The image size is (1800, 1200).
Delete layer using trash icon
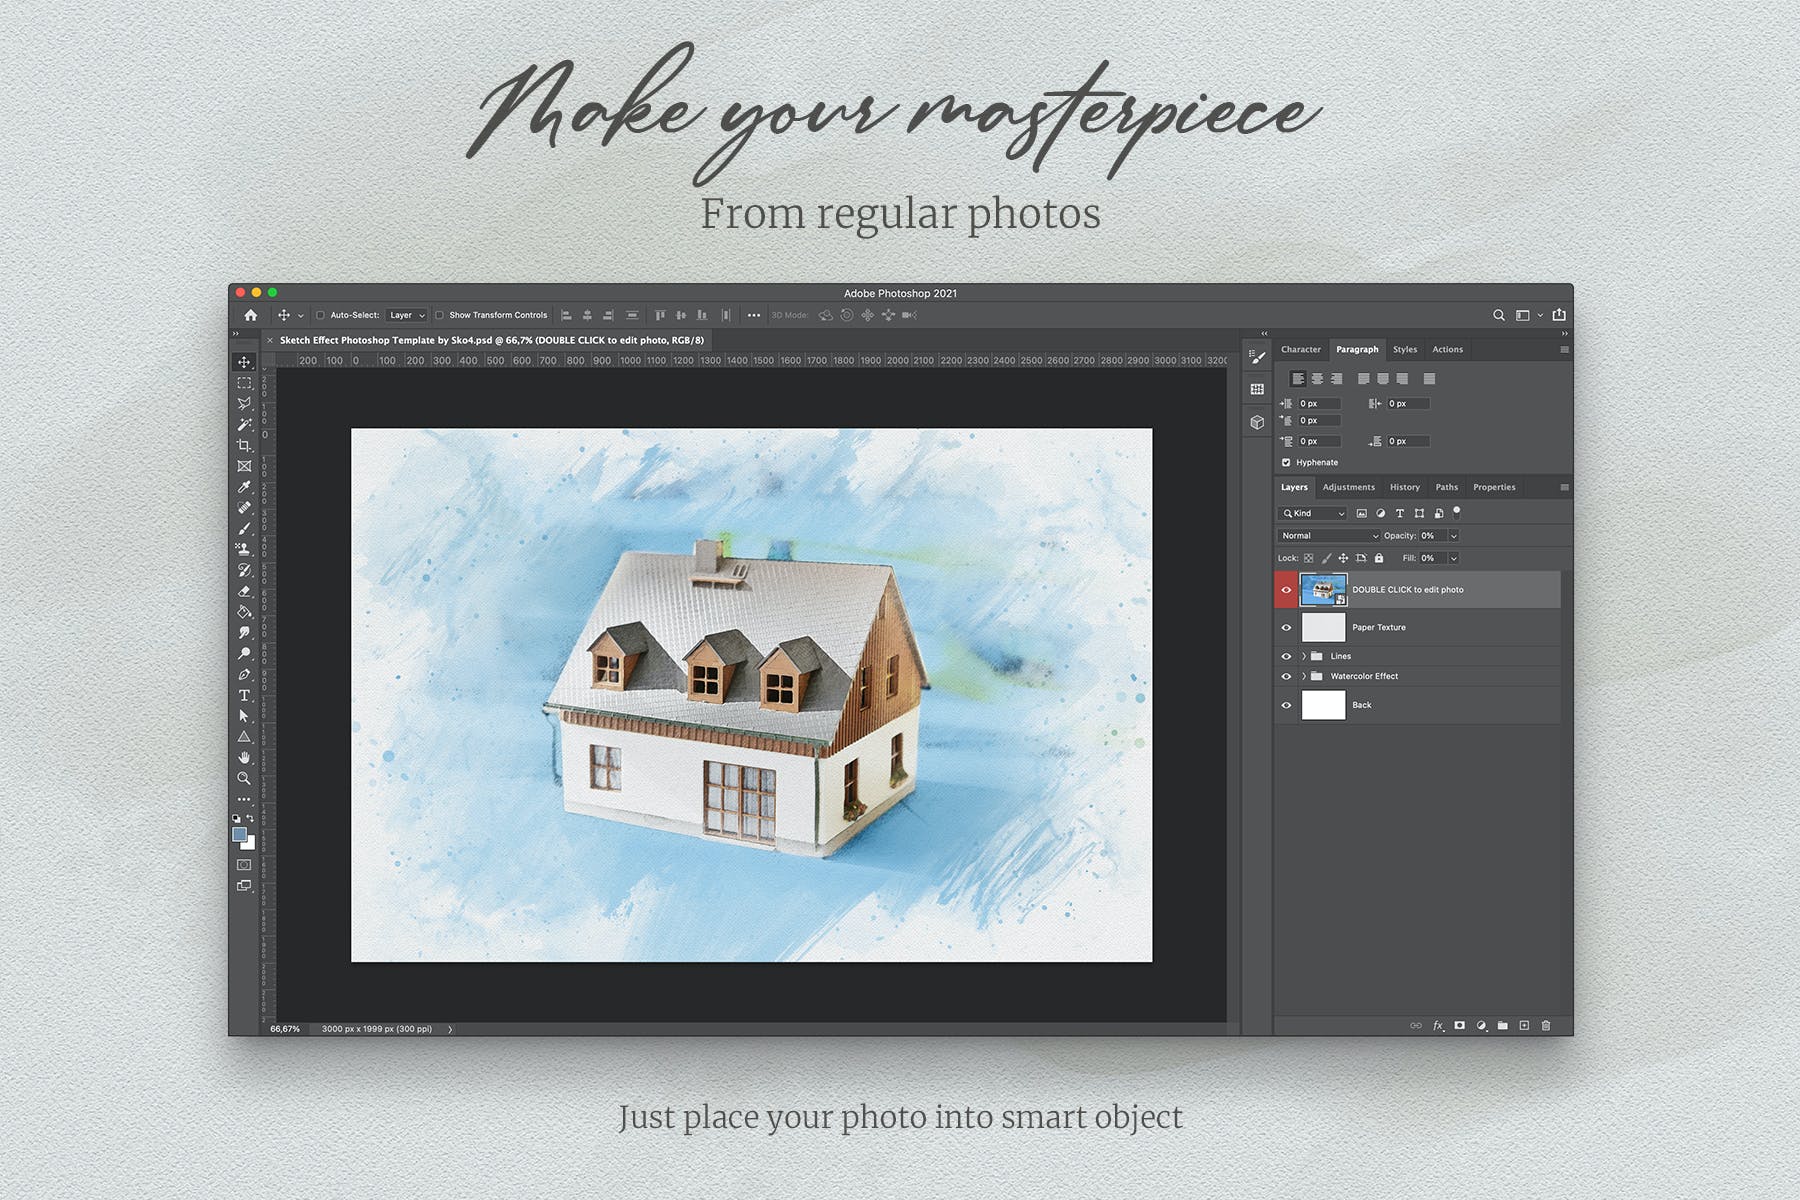pyautogui.click(x=1546, y=1025)
